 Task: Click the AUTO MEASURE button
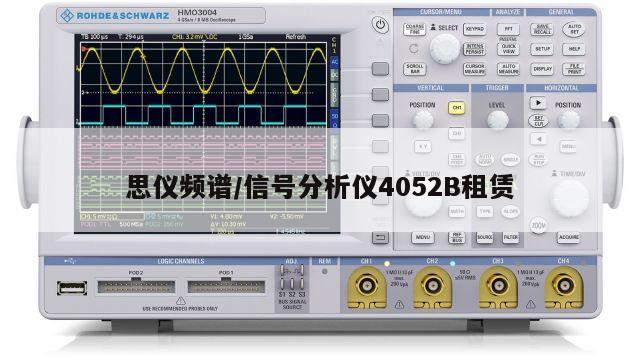pyautogui.click(x=509, y=69)
